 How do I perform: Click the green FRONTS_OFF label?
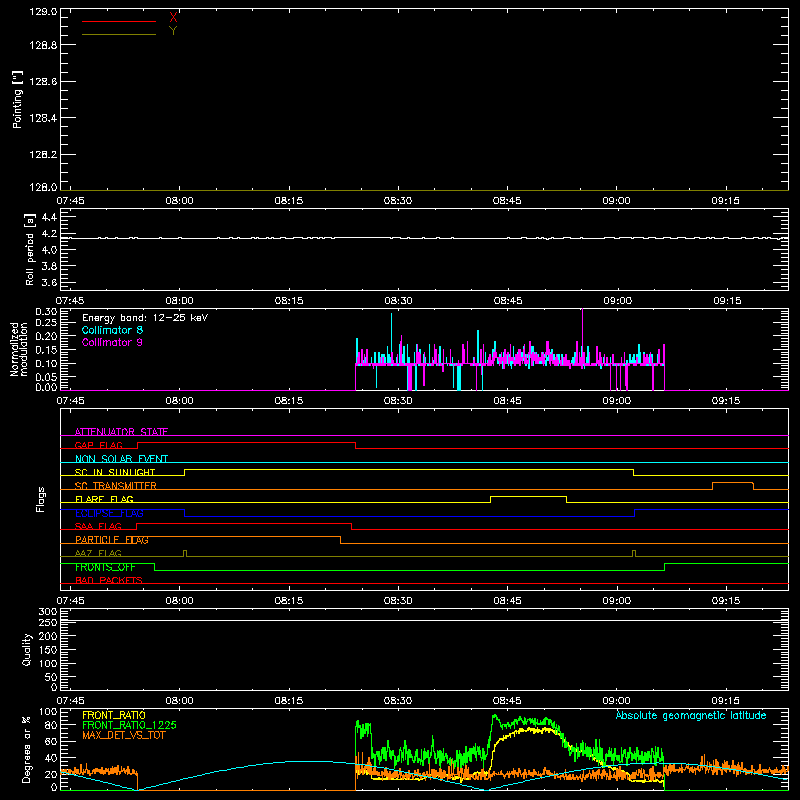105,567
